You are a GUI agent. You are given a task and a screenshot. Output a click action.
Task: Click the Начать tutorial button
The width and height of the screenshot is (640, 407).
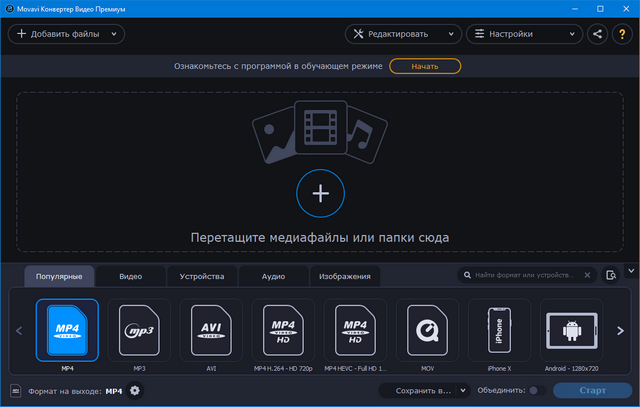tap(424, 66)
